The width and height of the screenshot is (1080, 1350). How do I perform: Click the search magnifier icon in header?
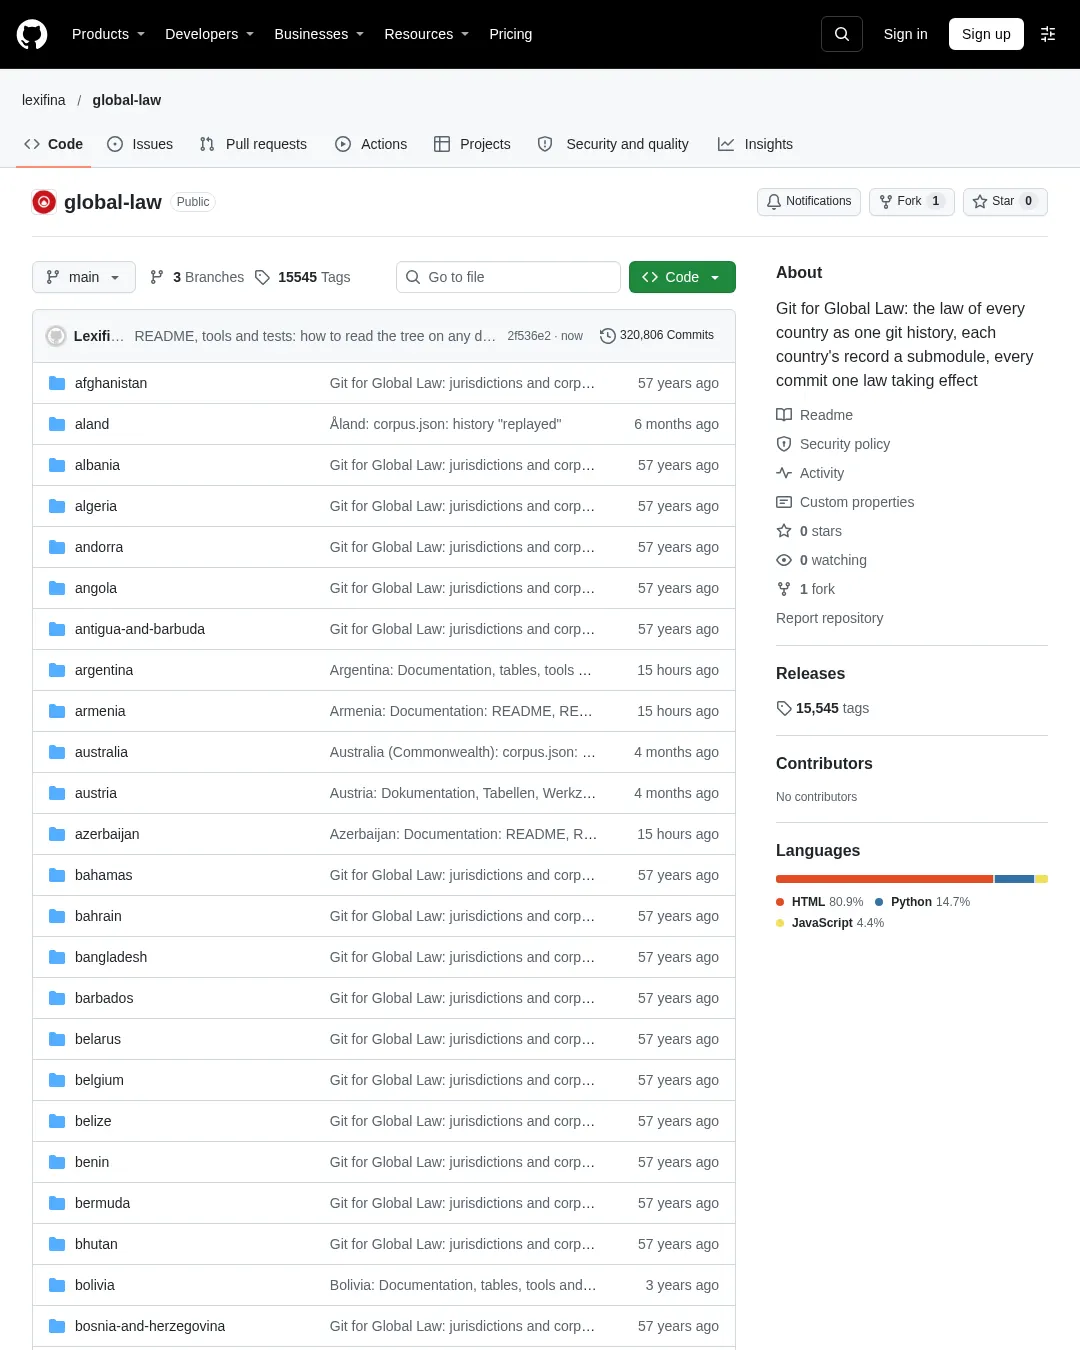[842, 34]
